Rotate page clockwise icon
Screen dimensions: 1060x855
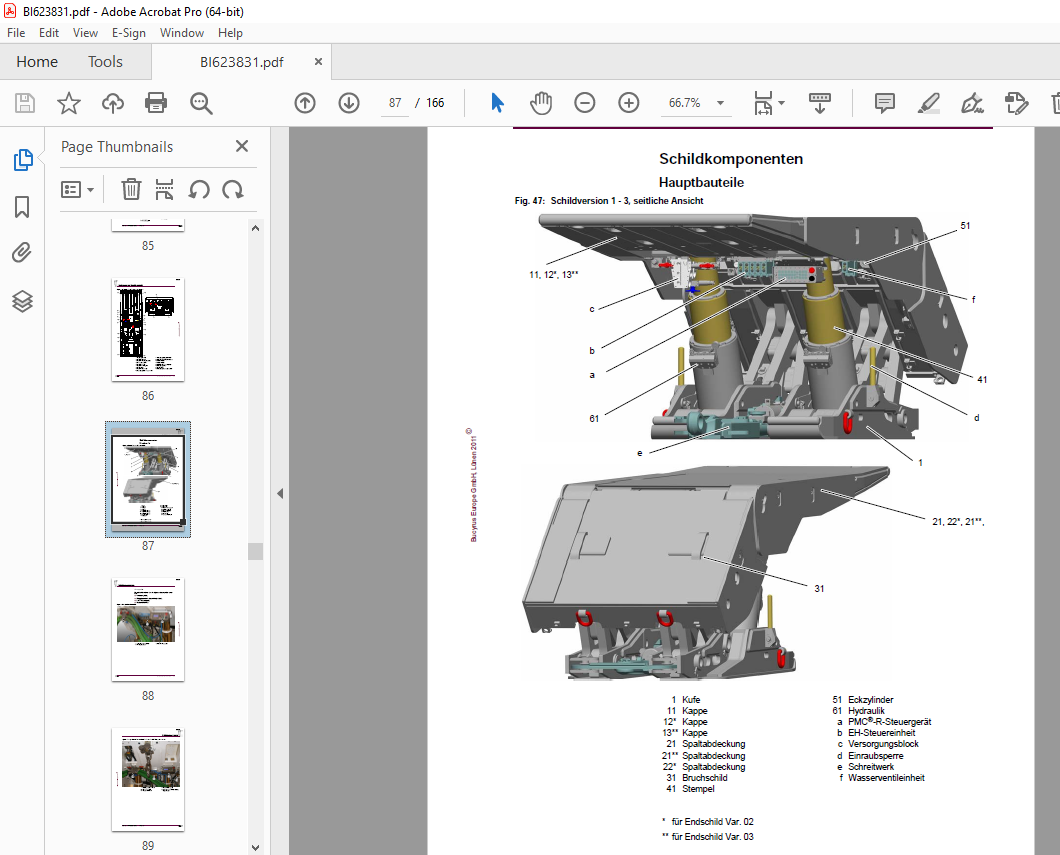[x=233, y=189]
